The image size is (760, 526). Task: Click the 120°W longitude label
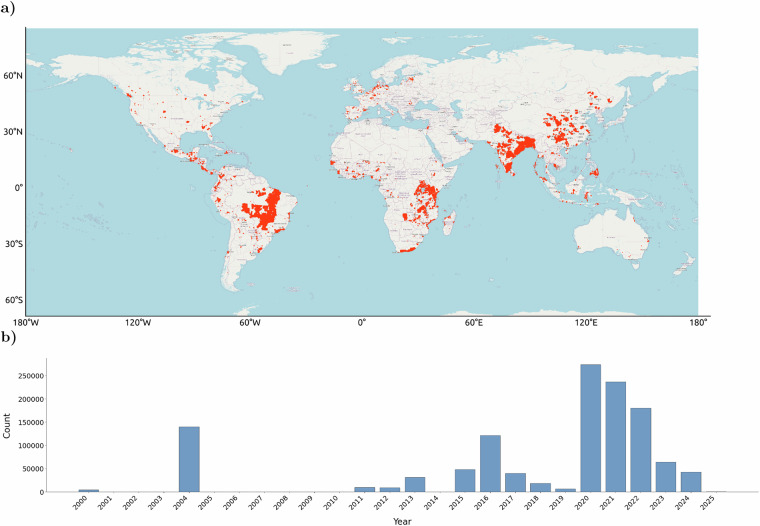(x=138, y=323)
